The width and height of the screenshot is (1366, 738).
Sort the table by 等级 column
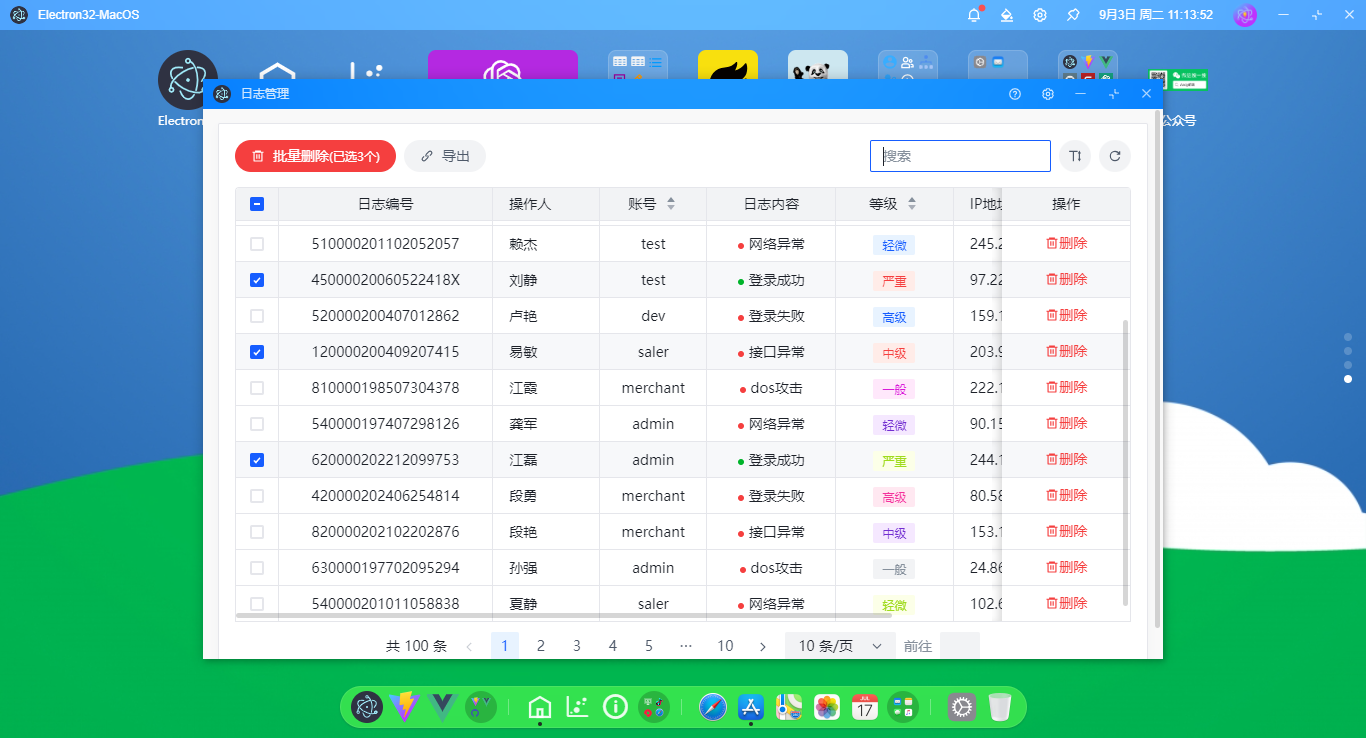click(x=912, y=204)
